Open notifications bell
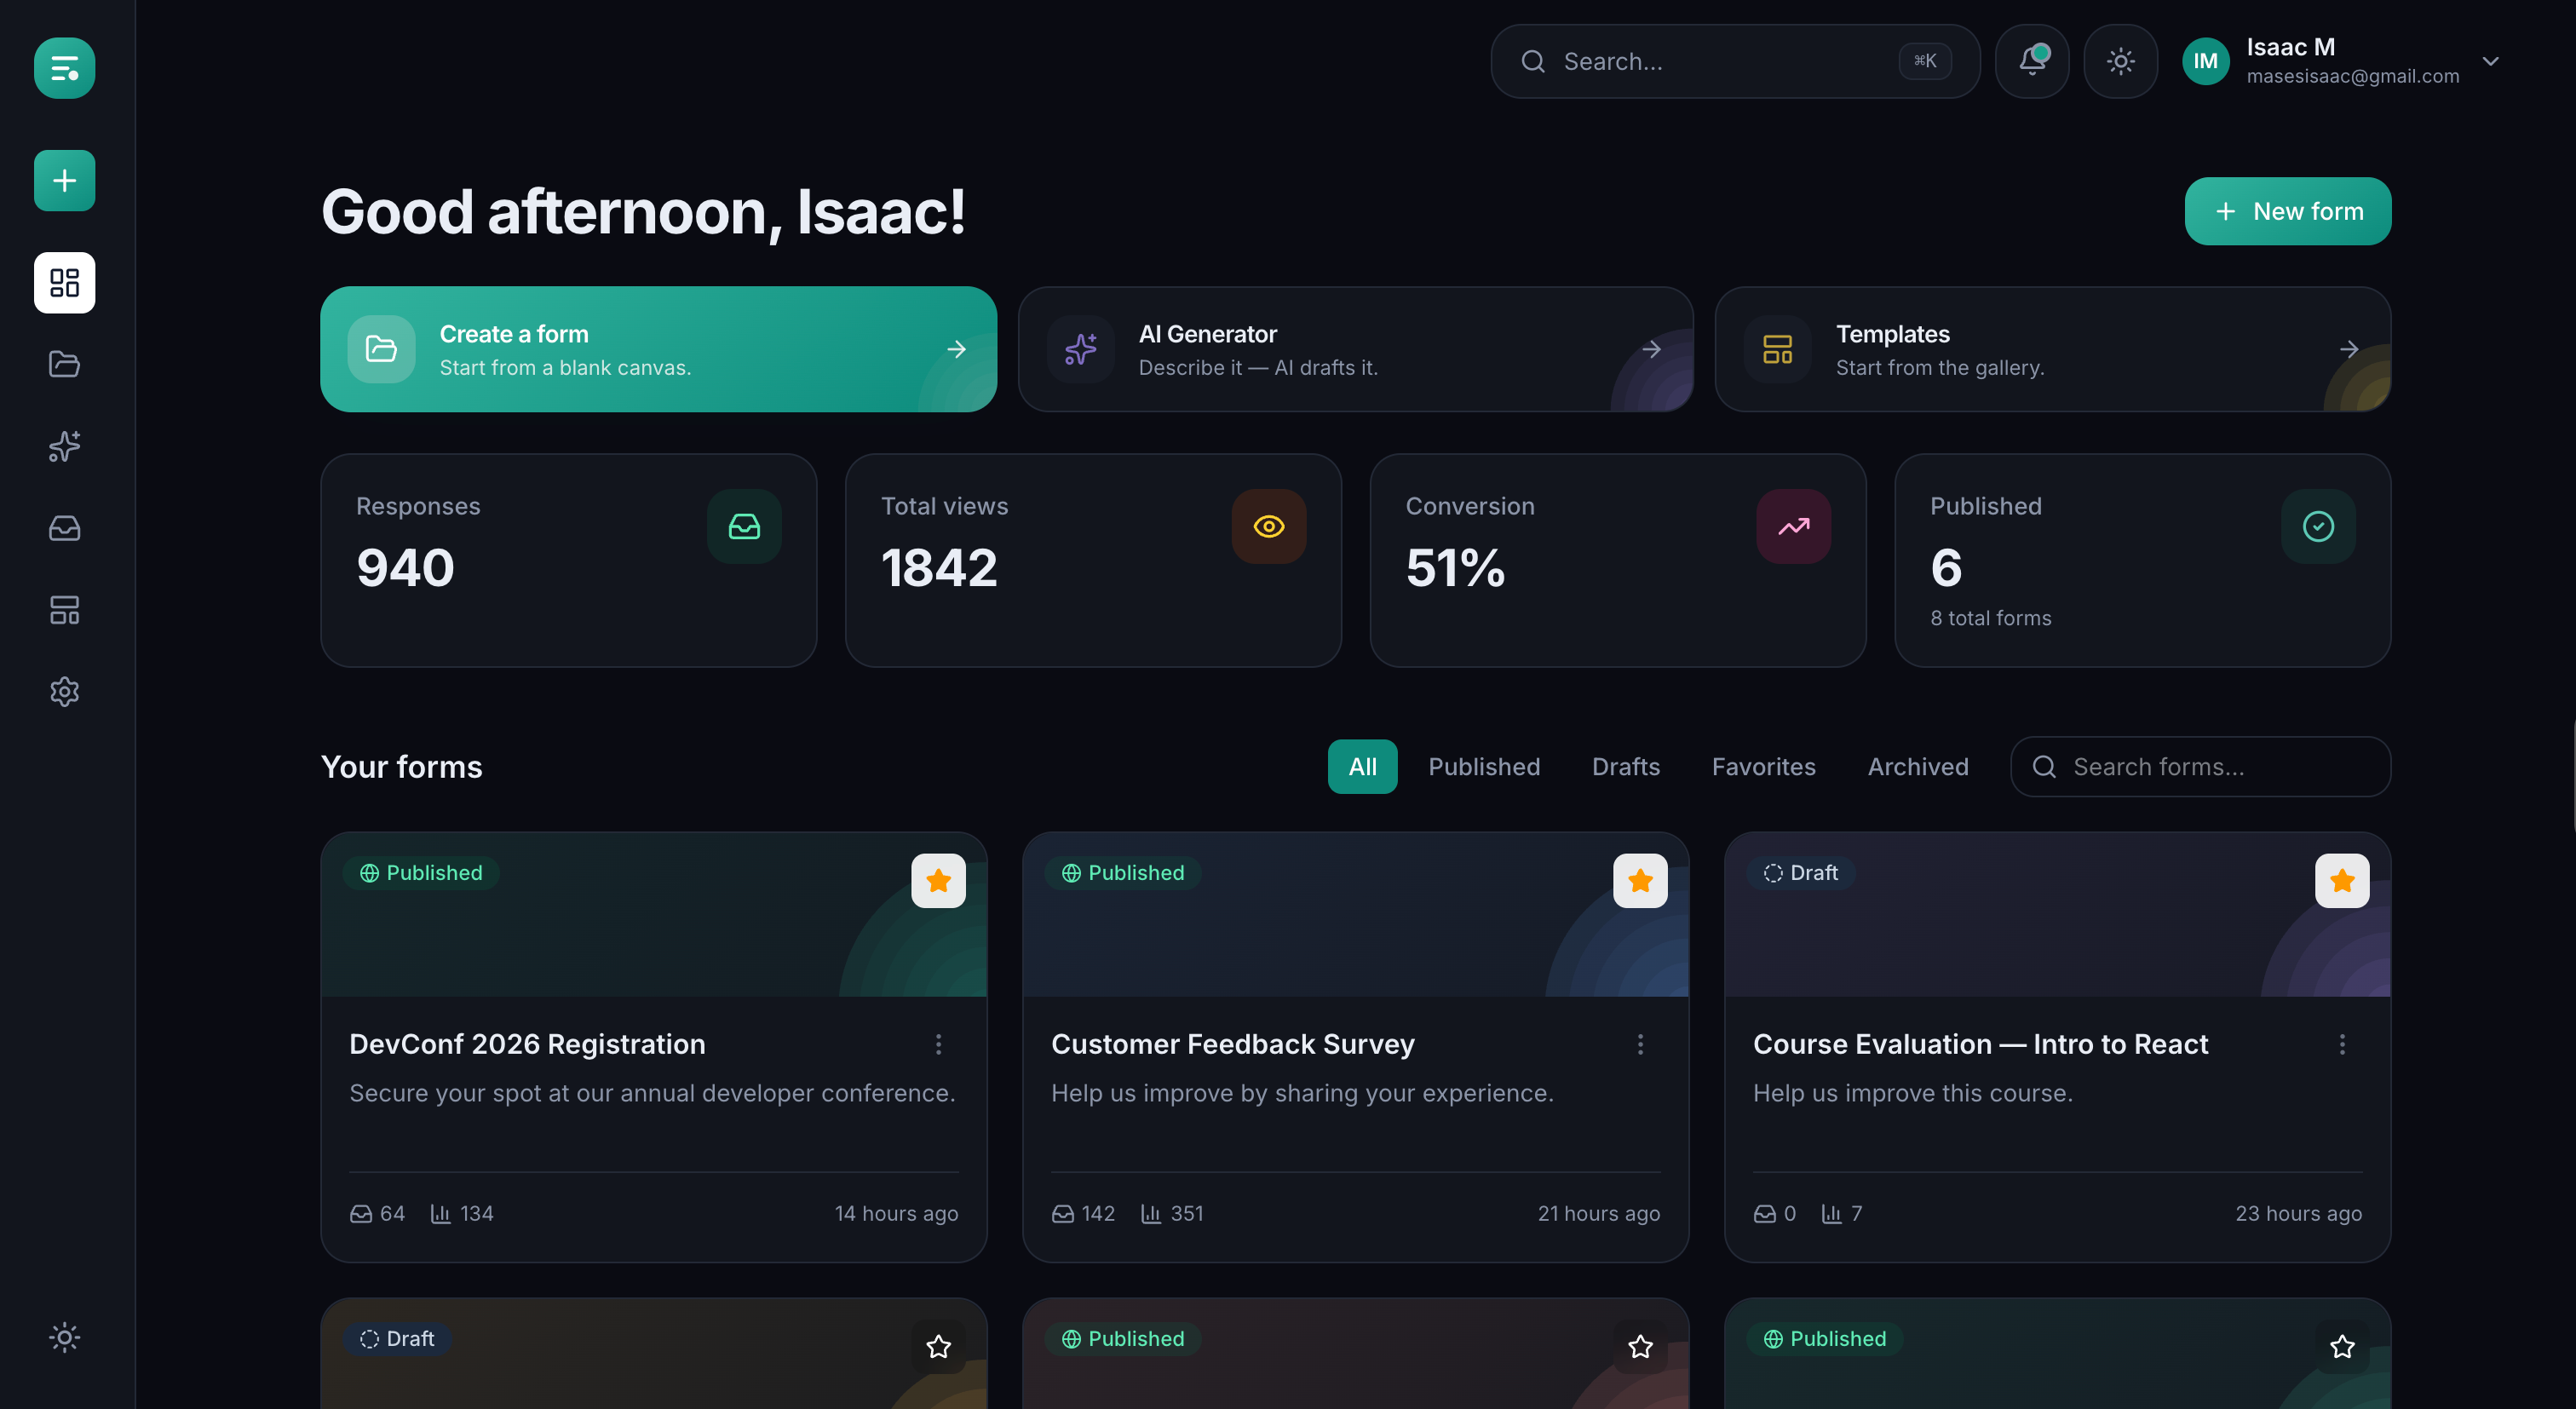This screenshot has width=2576, height=1409. (x=2032, y=61)
